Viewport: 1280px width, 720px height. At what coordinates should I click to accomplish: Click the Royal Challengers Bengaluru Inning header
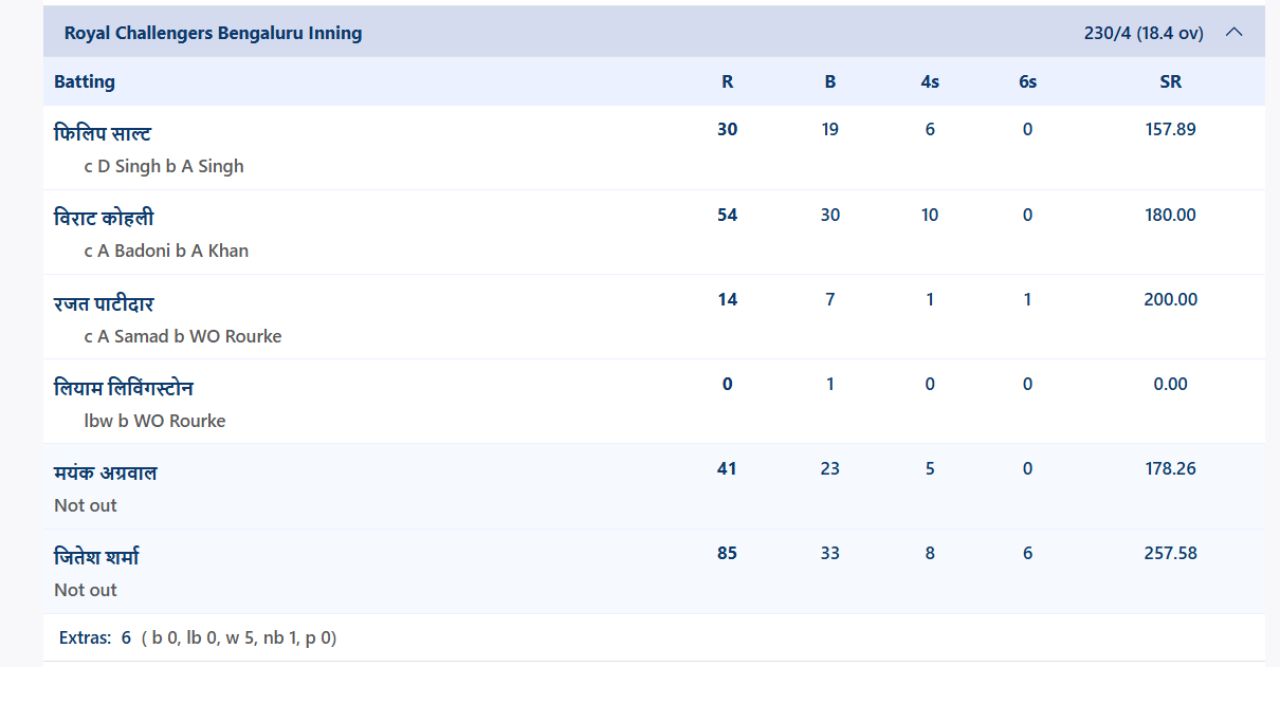coord(654,32)
